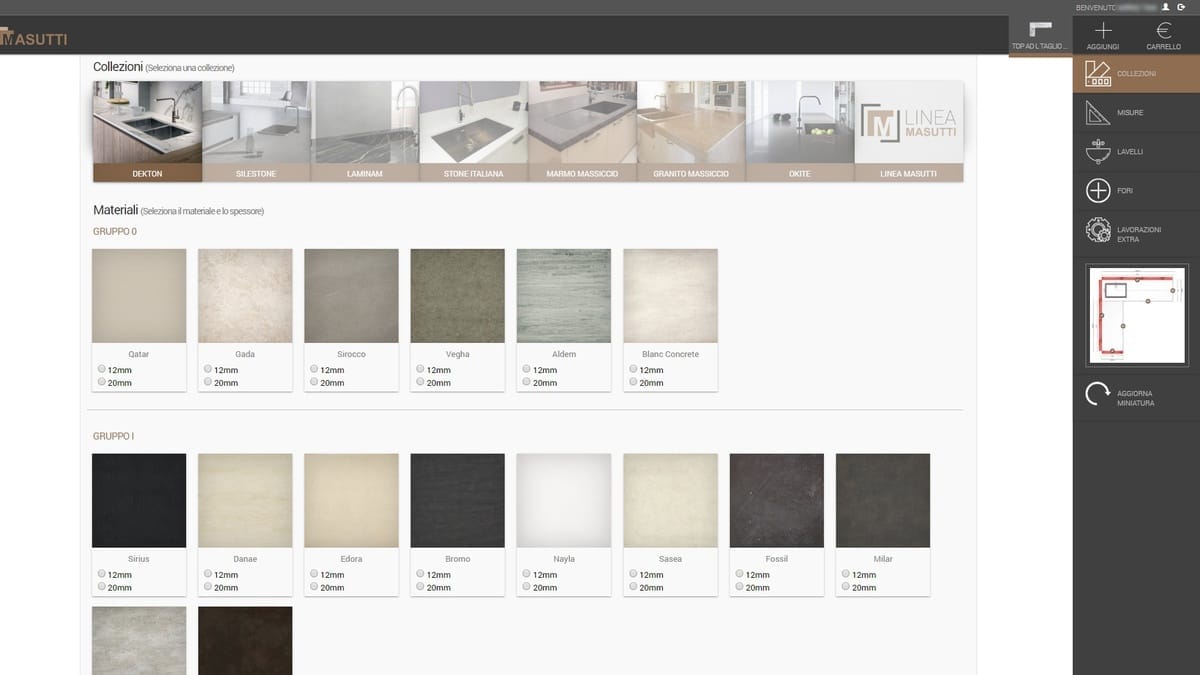Image resolution: width=1200 pixels, height=675 pixels.
Task: Click the Edora material swatch
Action: [351, 501]
